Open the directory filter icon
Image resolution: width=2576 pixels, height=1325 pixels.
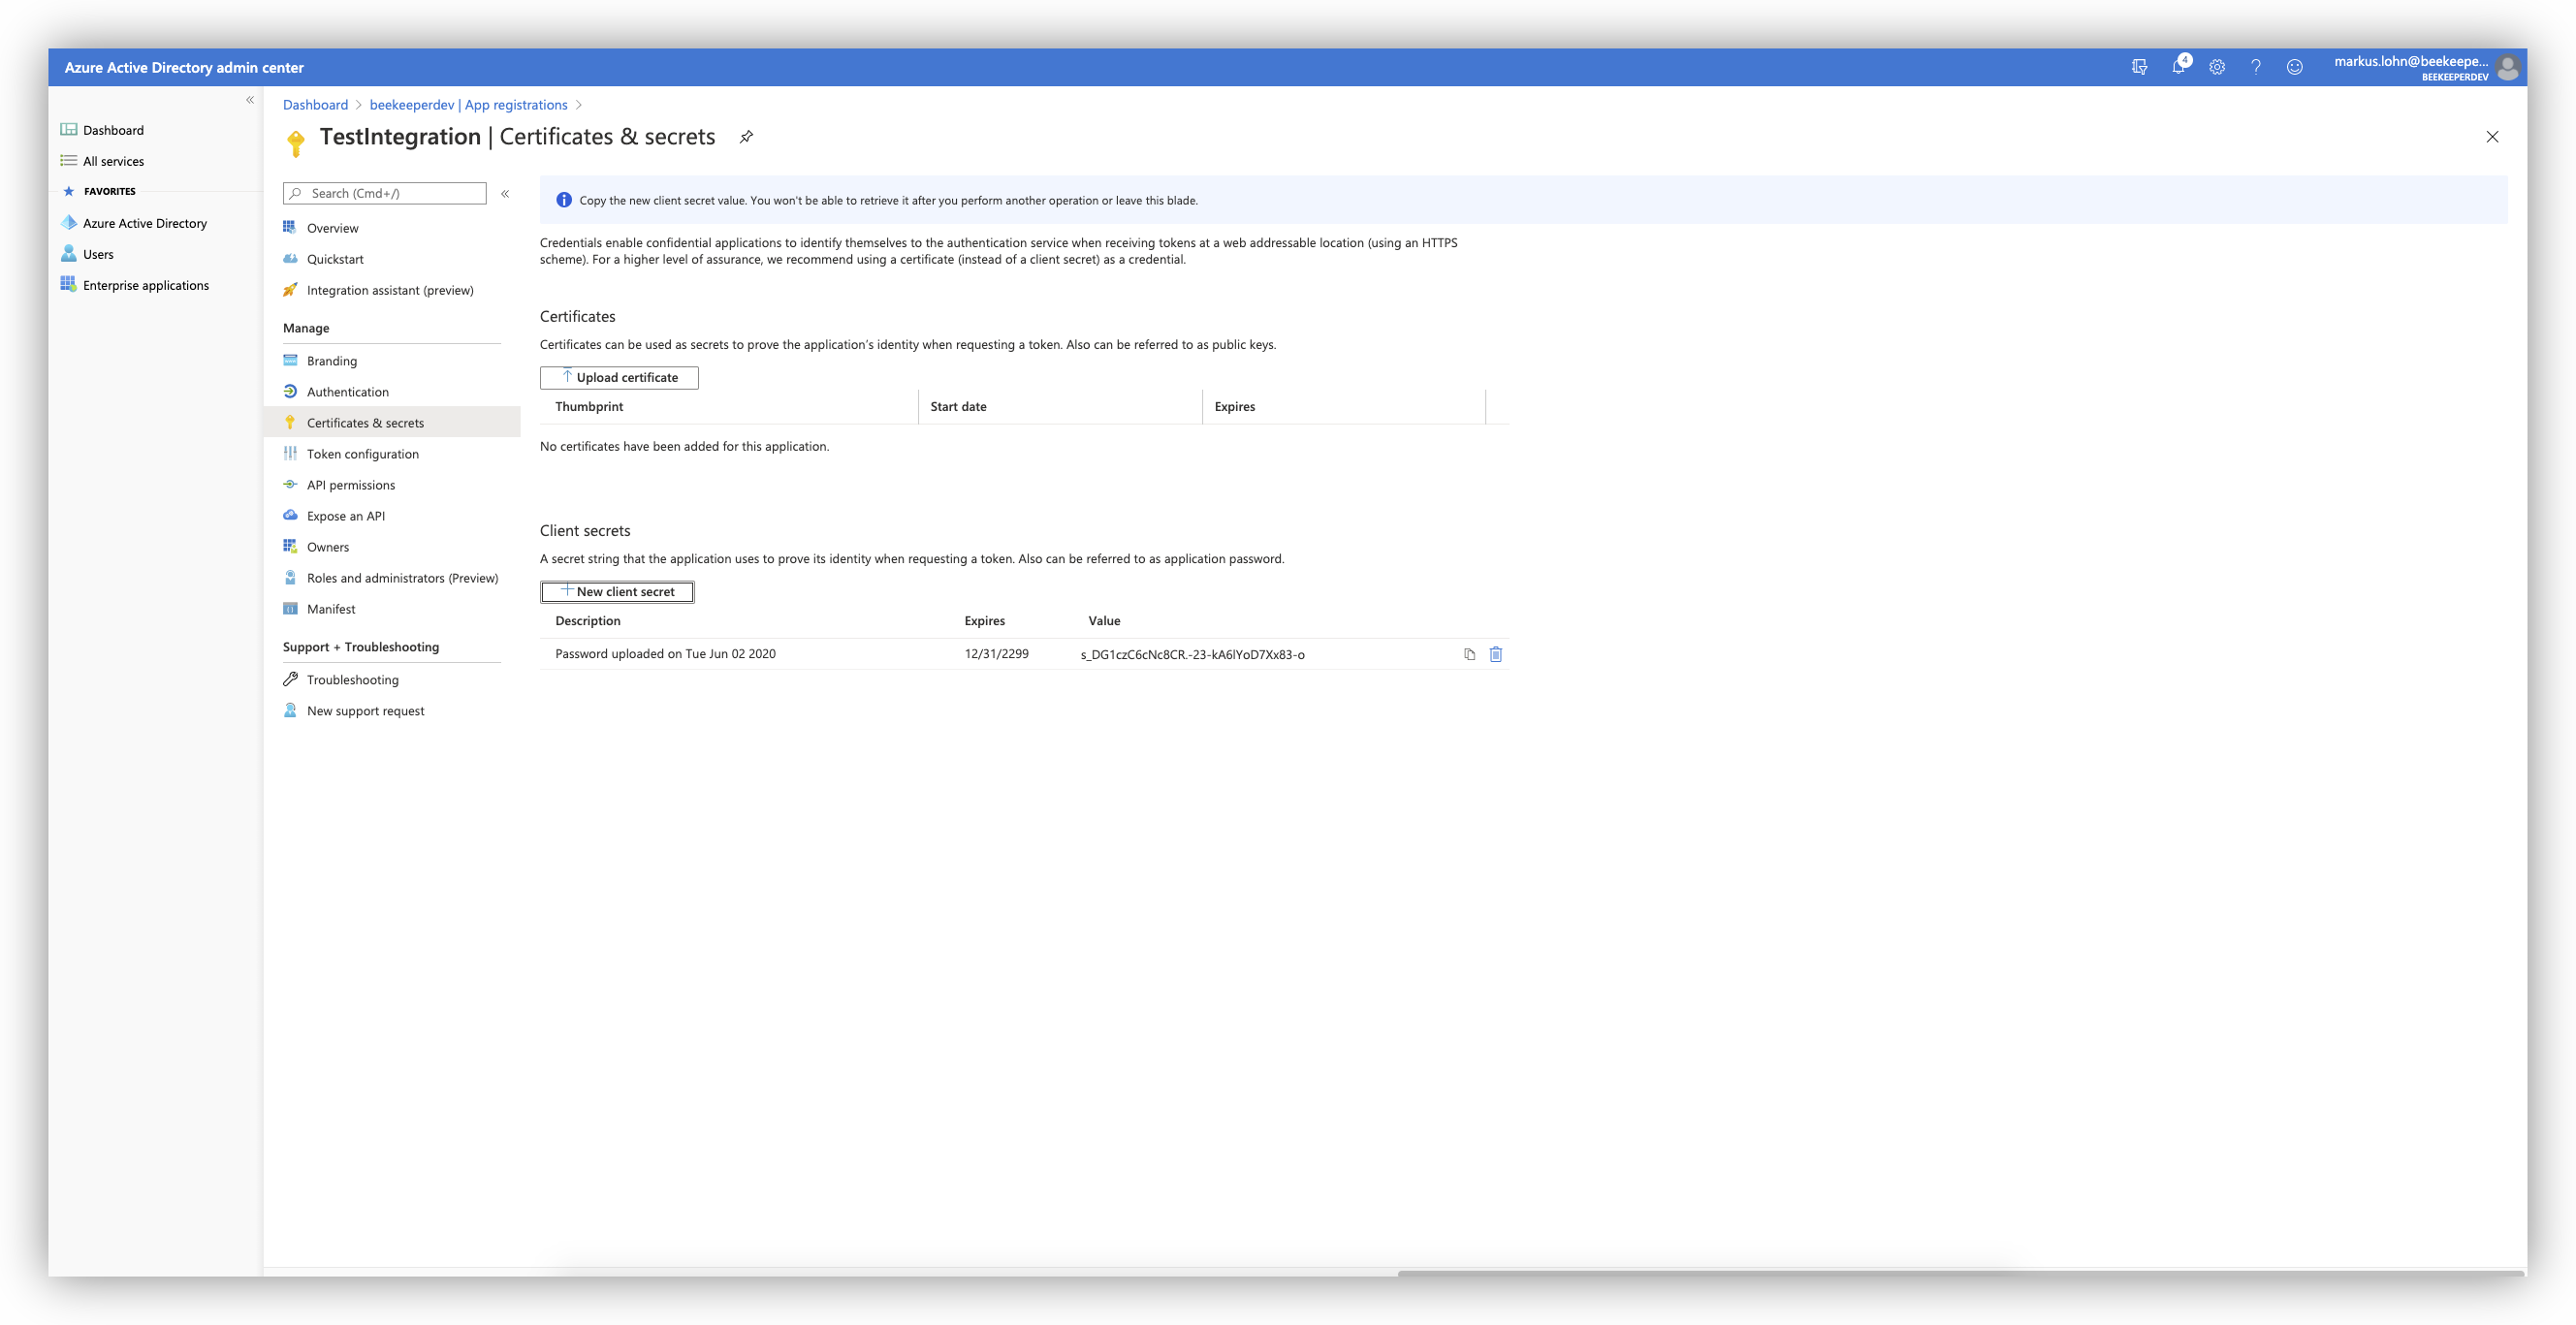pos(2140,66)
